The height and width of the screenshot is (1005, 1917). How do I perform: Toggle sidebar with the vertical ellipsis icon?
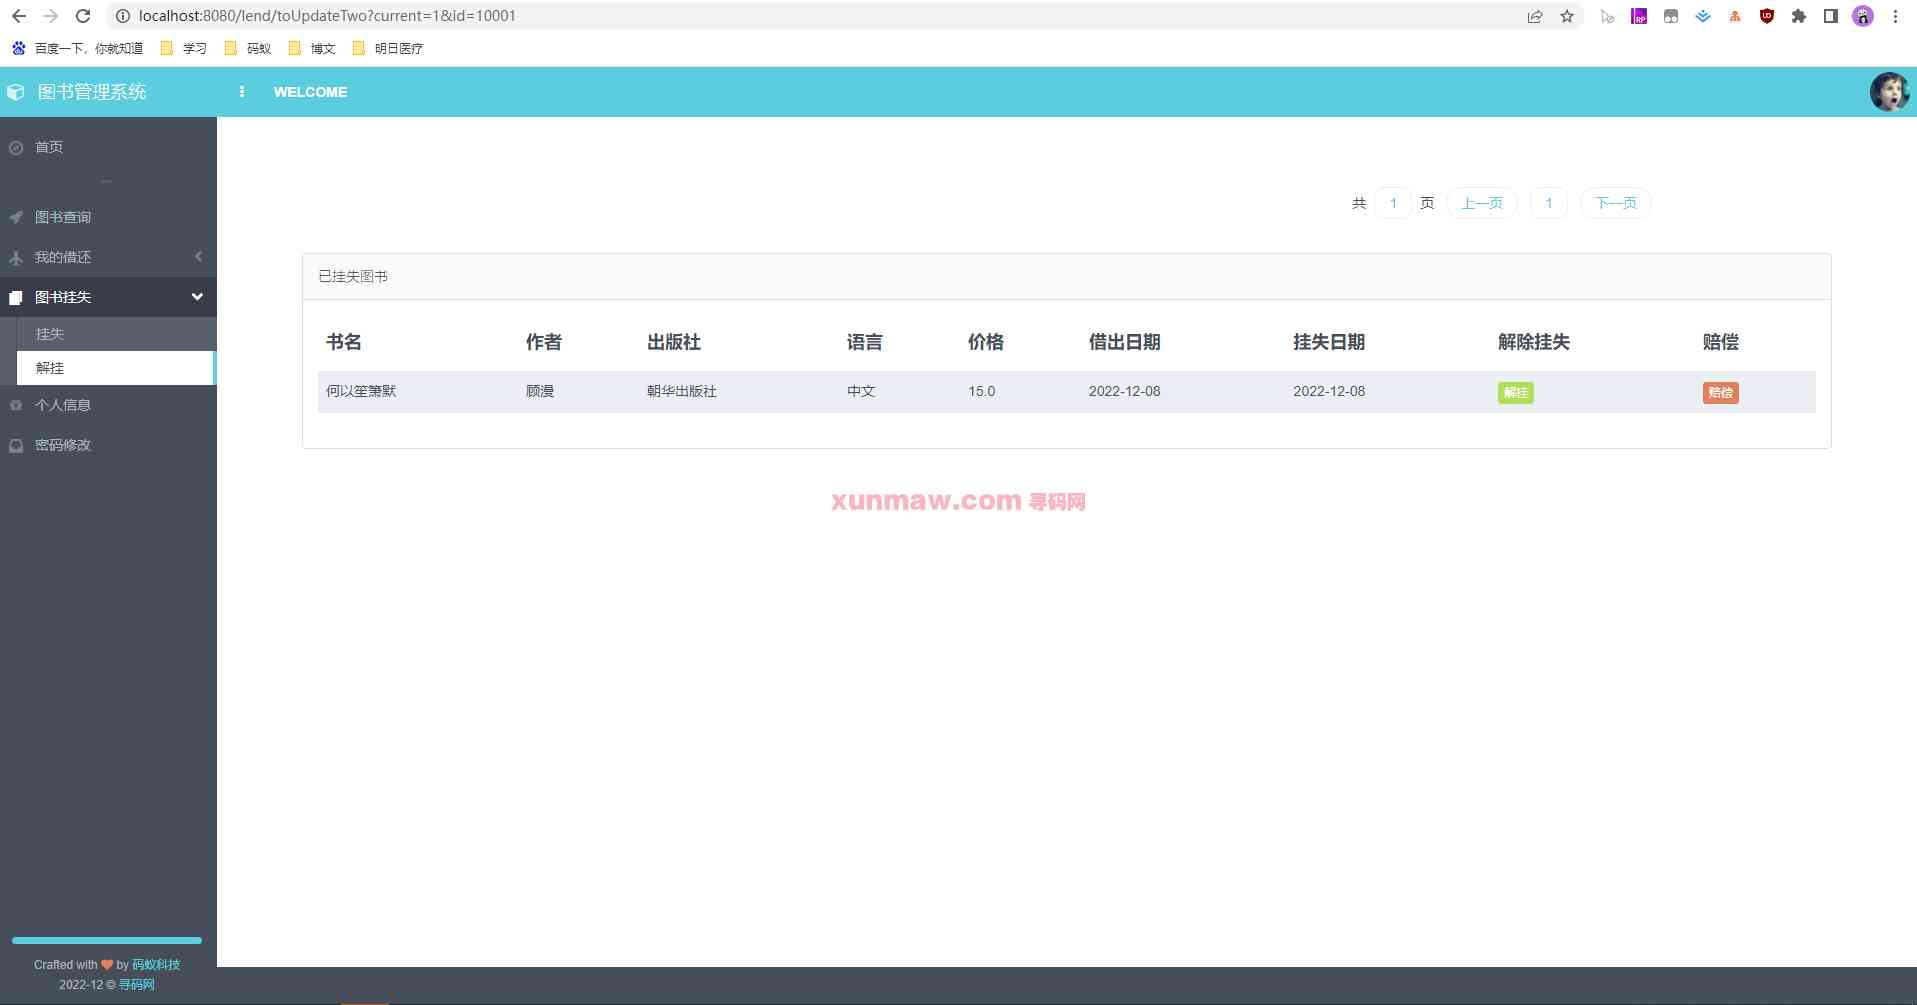coord(242,91)
